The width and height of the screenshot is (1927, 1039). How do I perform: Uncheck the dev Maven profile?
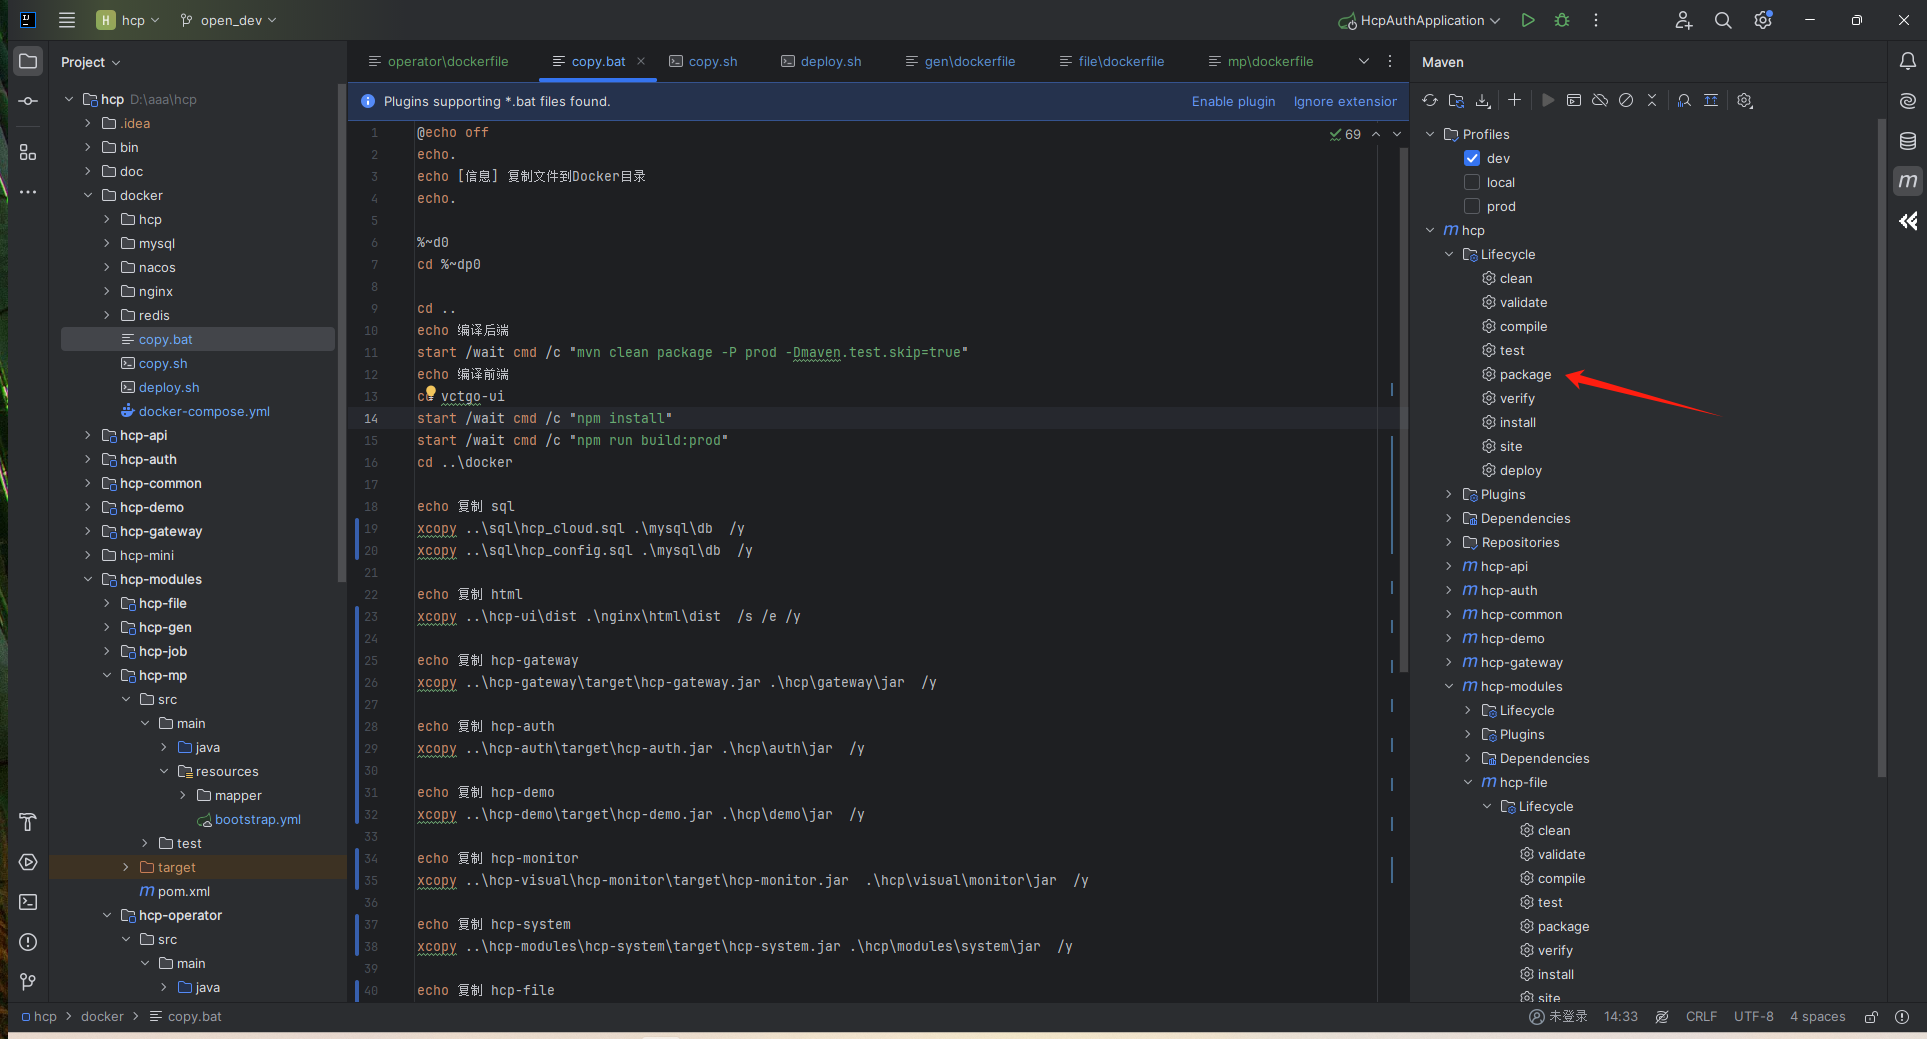[x=1472, y=158]
